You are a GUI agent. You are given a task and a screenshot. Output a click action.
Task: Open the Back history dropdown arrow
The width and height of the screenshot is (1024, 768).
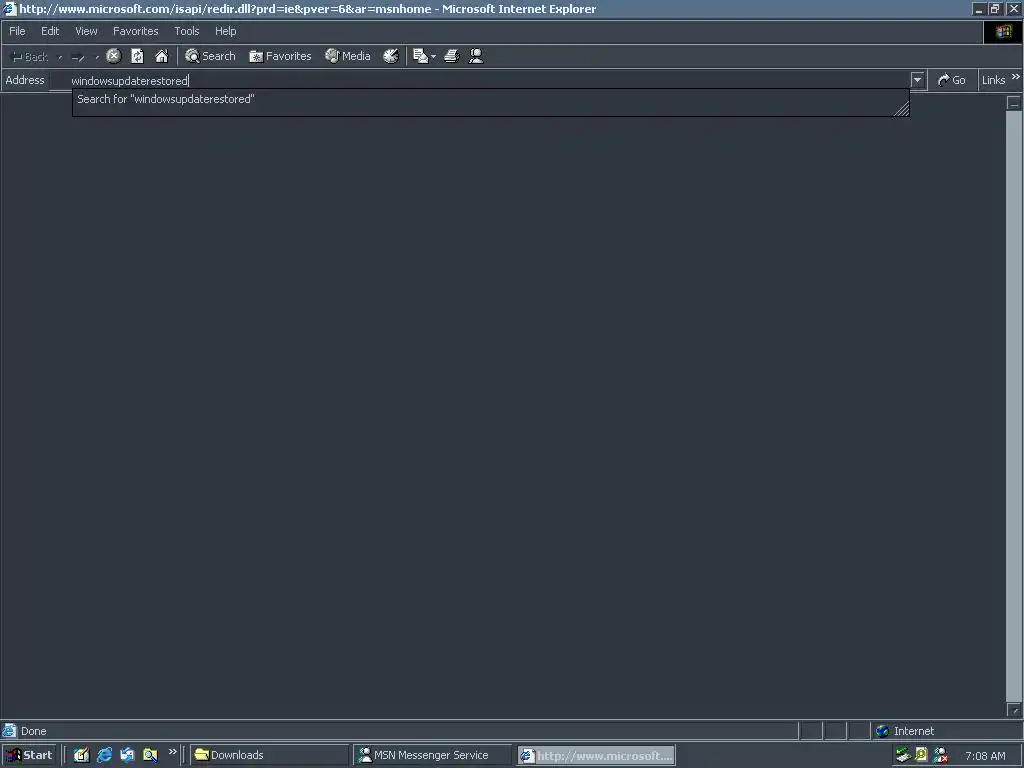[x=60, y=57]
